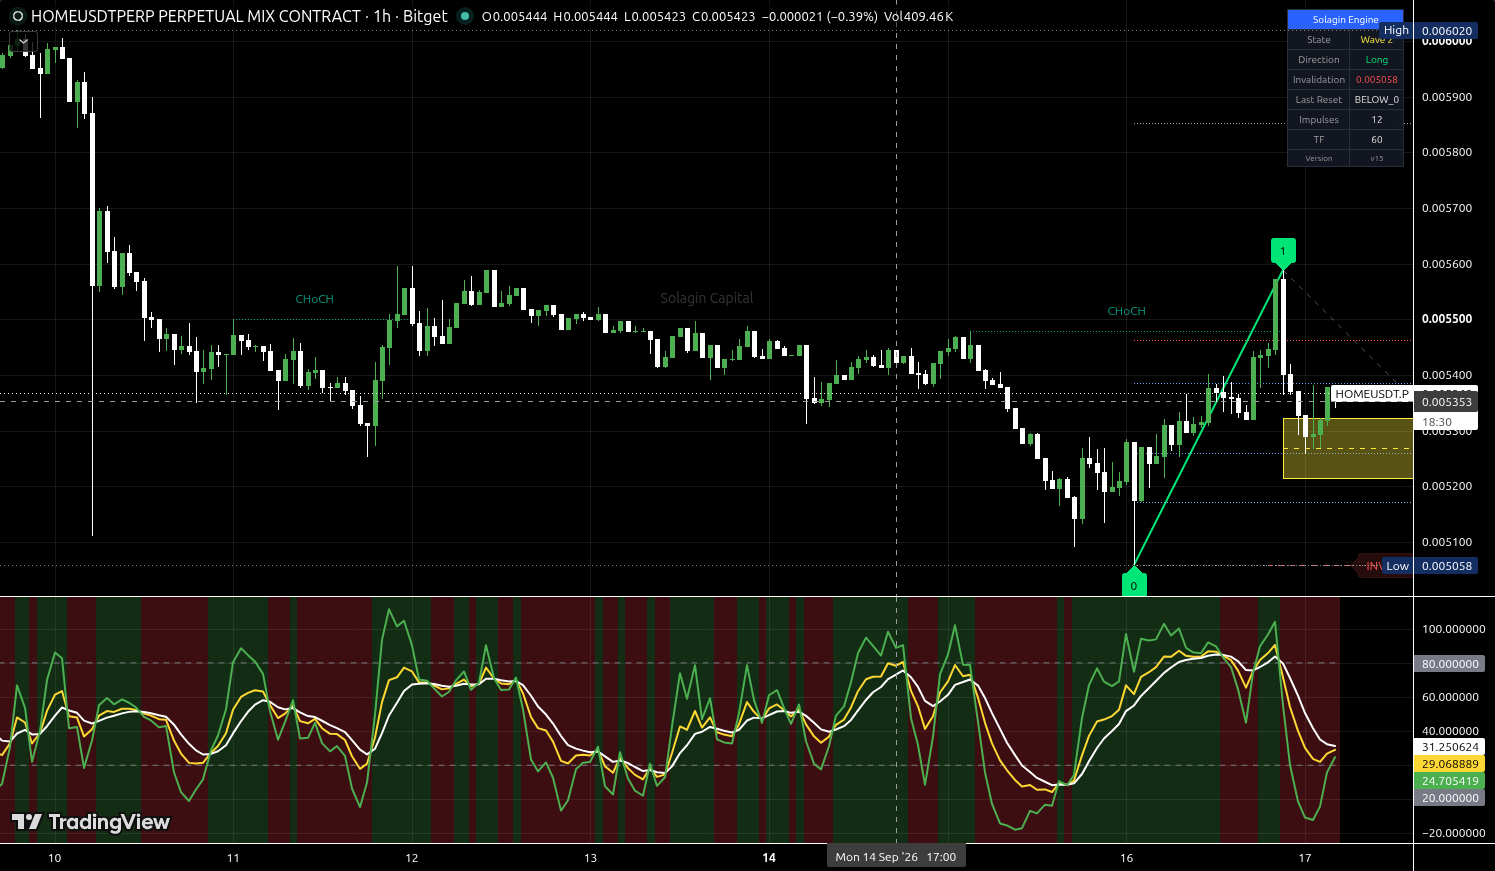Click the Bitget exchange label
This screenshot has width=1495, height=871.
(425, 16)
